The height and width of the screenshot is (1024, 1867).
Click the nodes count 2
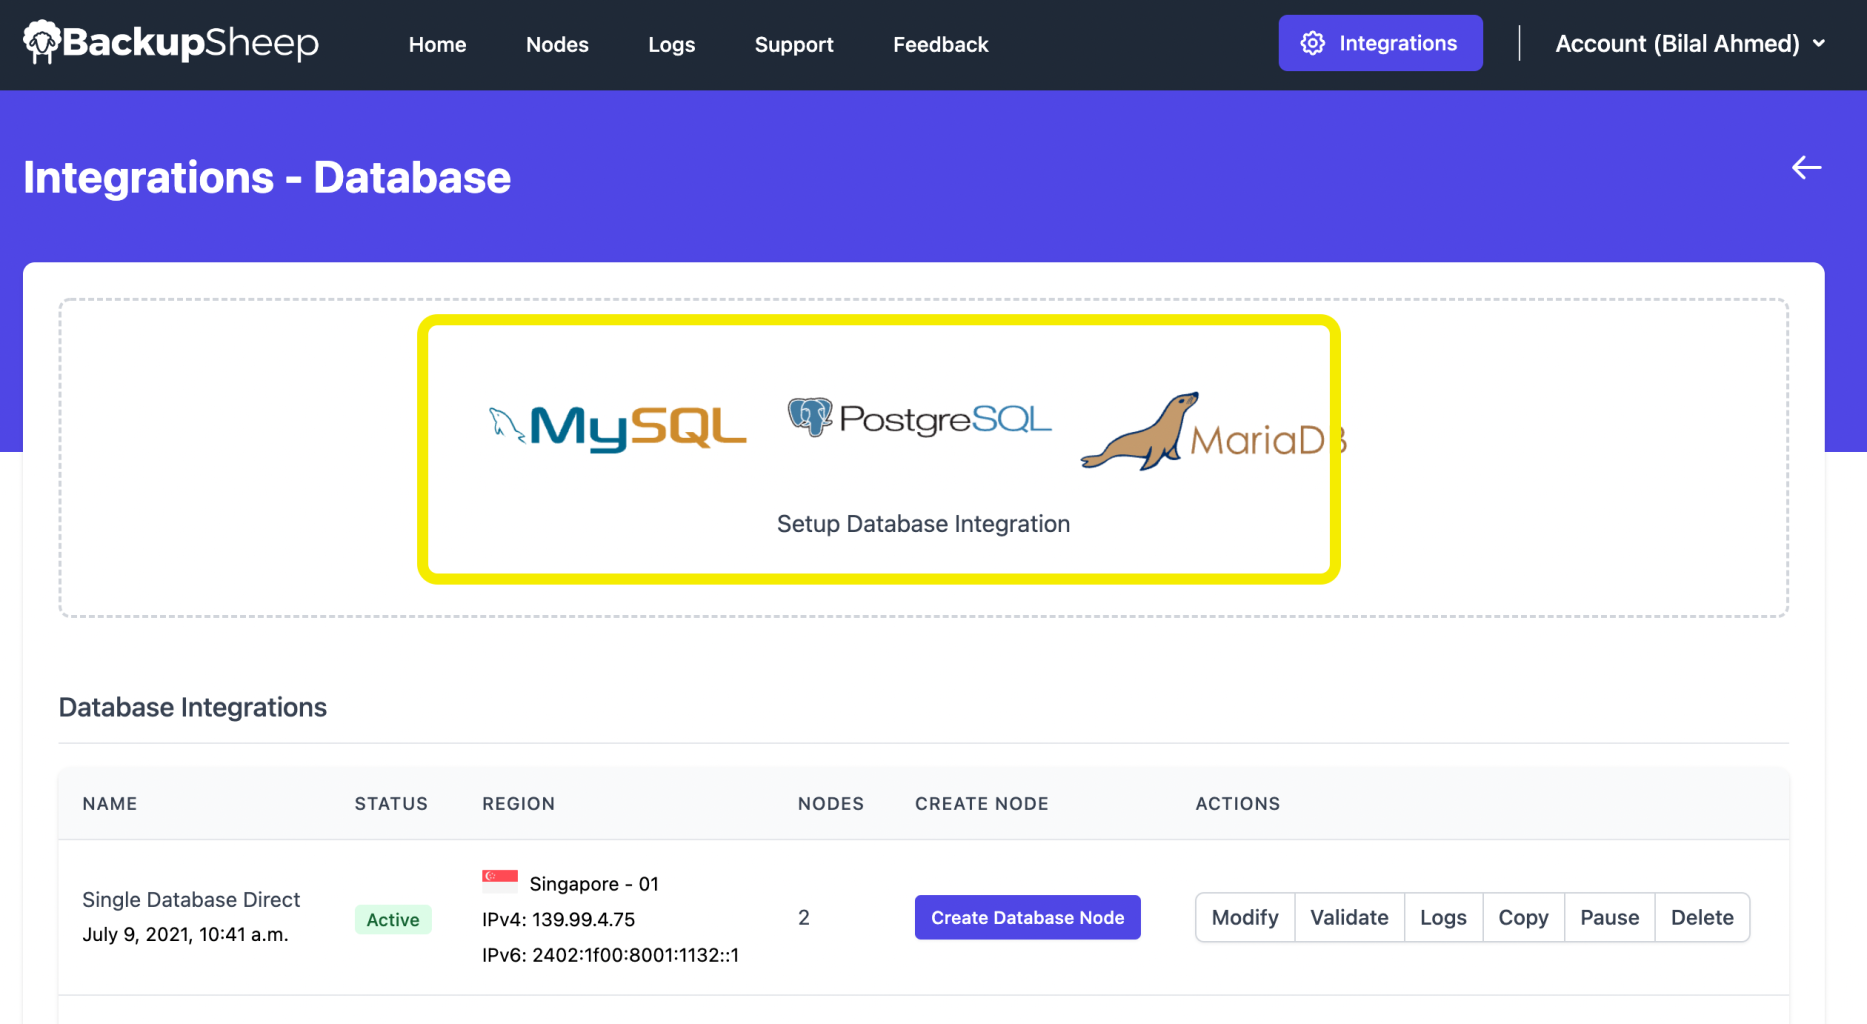804,917
